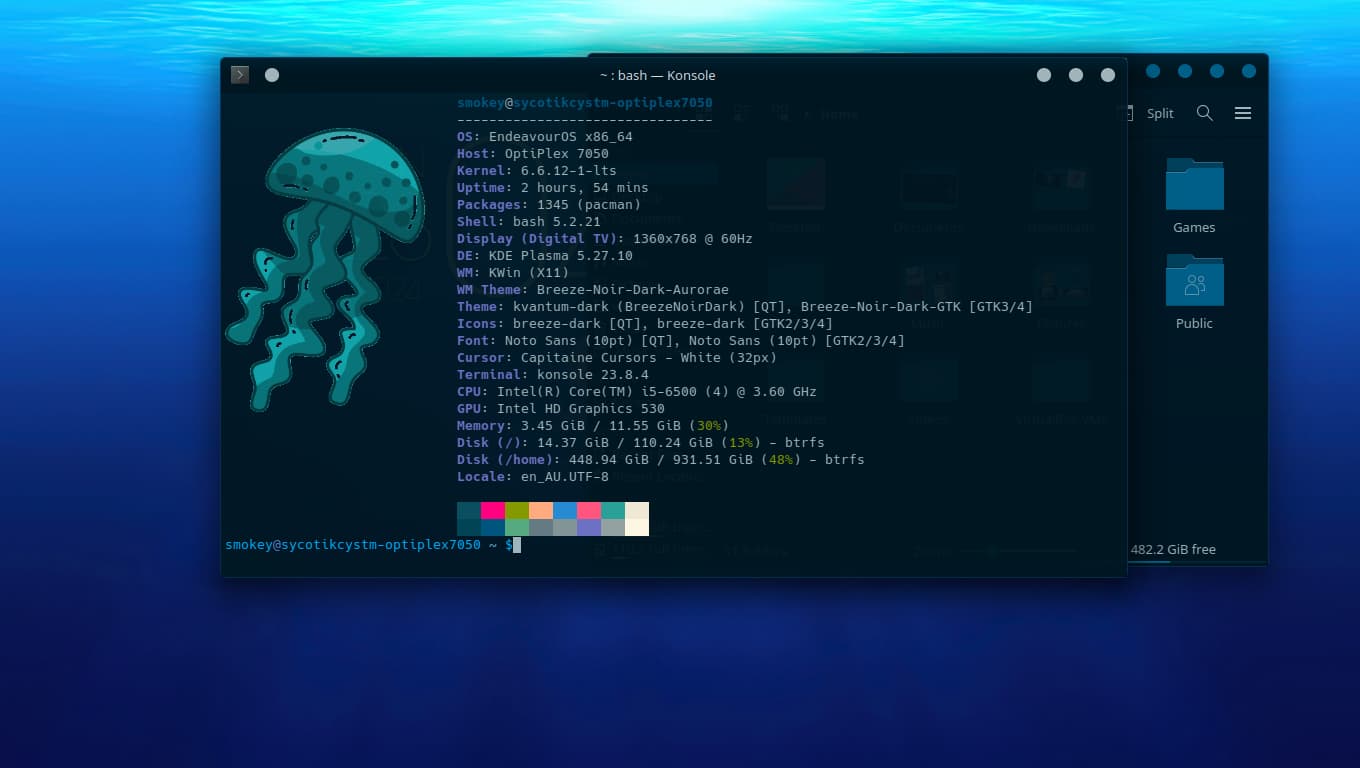
Task: Open the Games folder in Dolphin
Action: pos(1194,195)
